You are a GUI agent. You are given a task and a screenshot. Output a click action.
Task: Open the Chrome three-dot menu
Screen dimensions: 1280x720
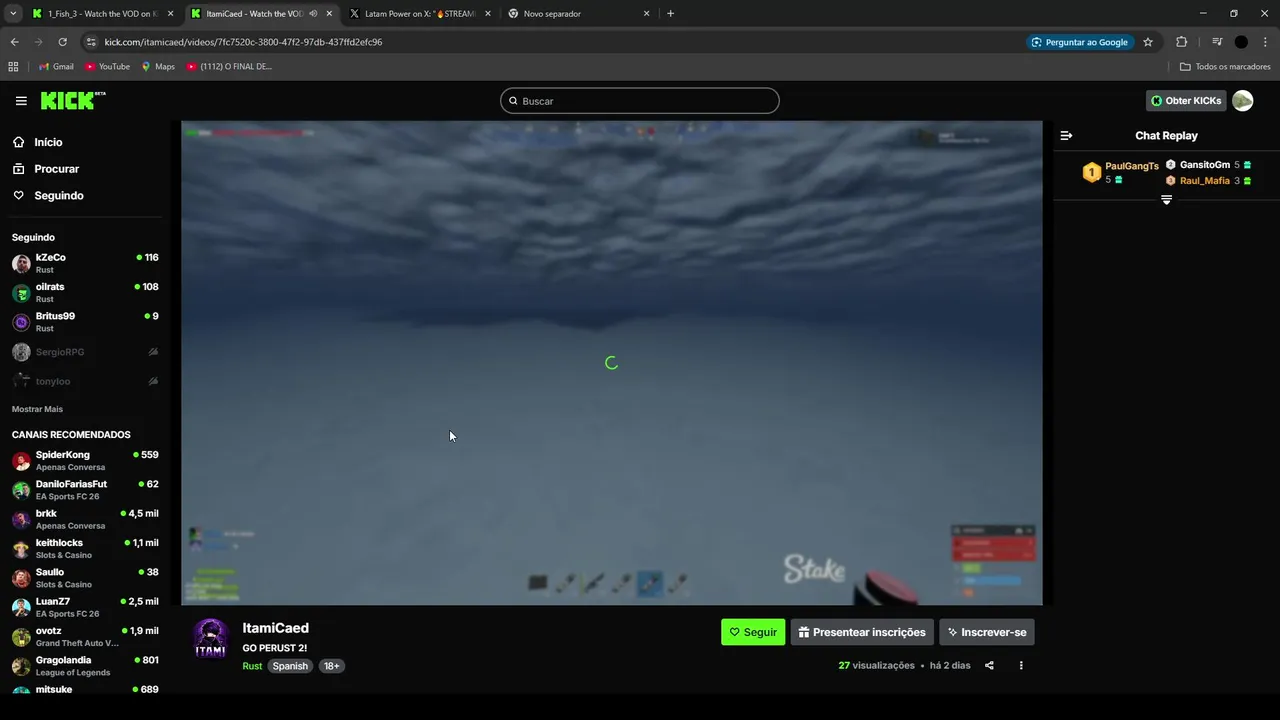pos(1265,42)
